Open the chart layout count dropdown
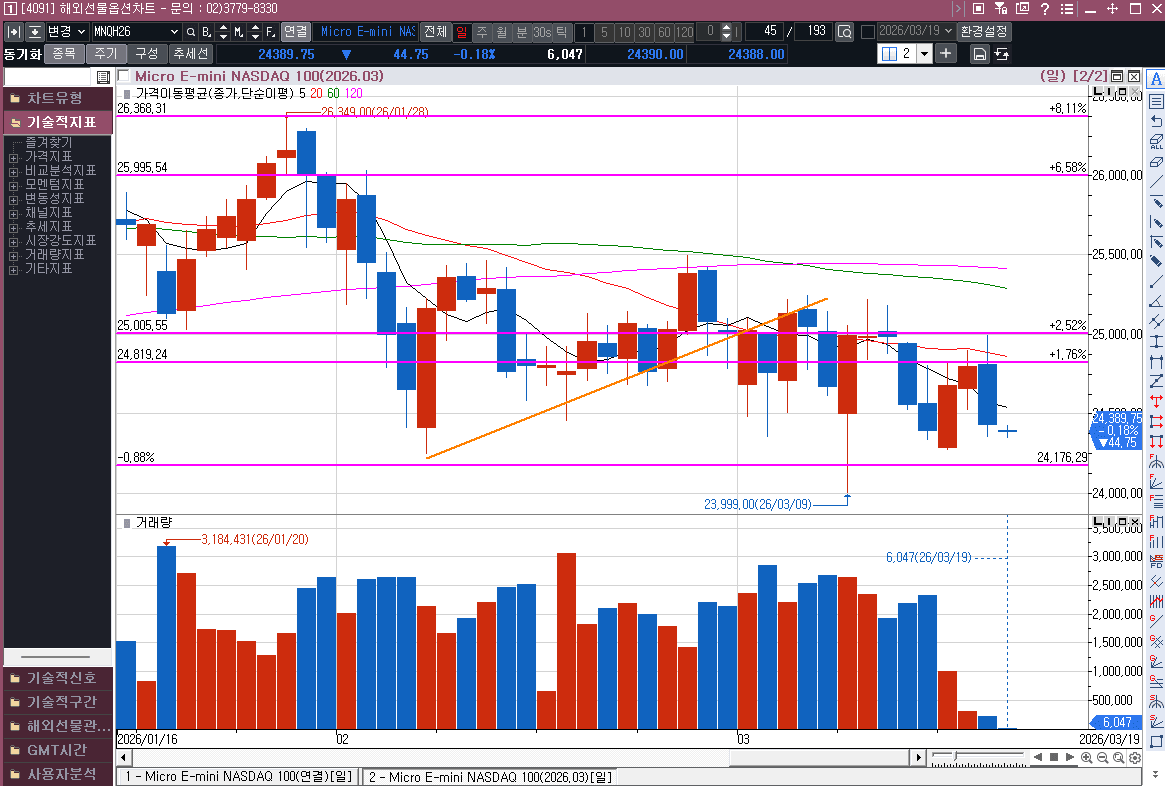This screenshot has height=786, width=1165. tap(923, 54)
